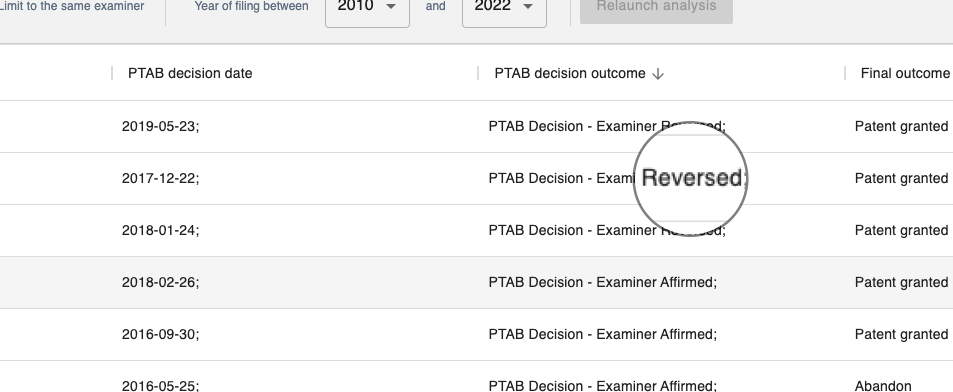Select the highlighted row dated 2018-02-26

(476, 283)
